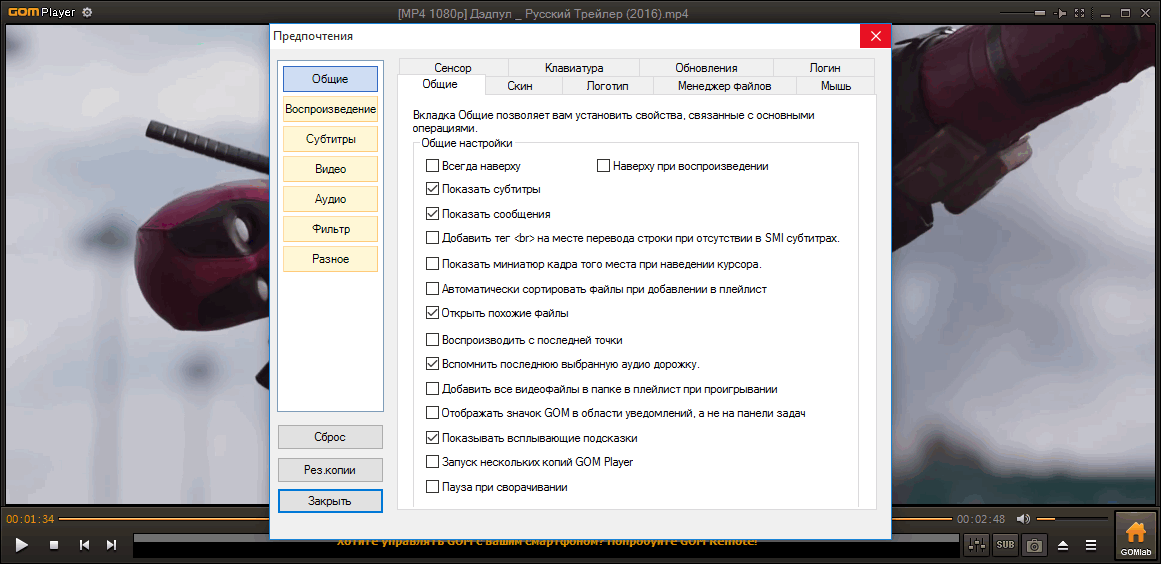Select Разное category in sidebar
1161x564 pixels.
click(330, 258)
